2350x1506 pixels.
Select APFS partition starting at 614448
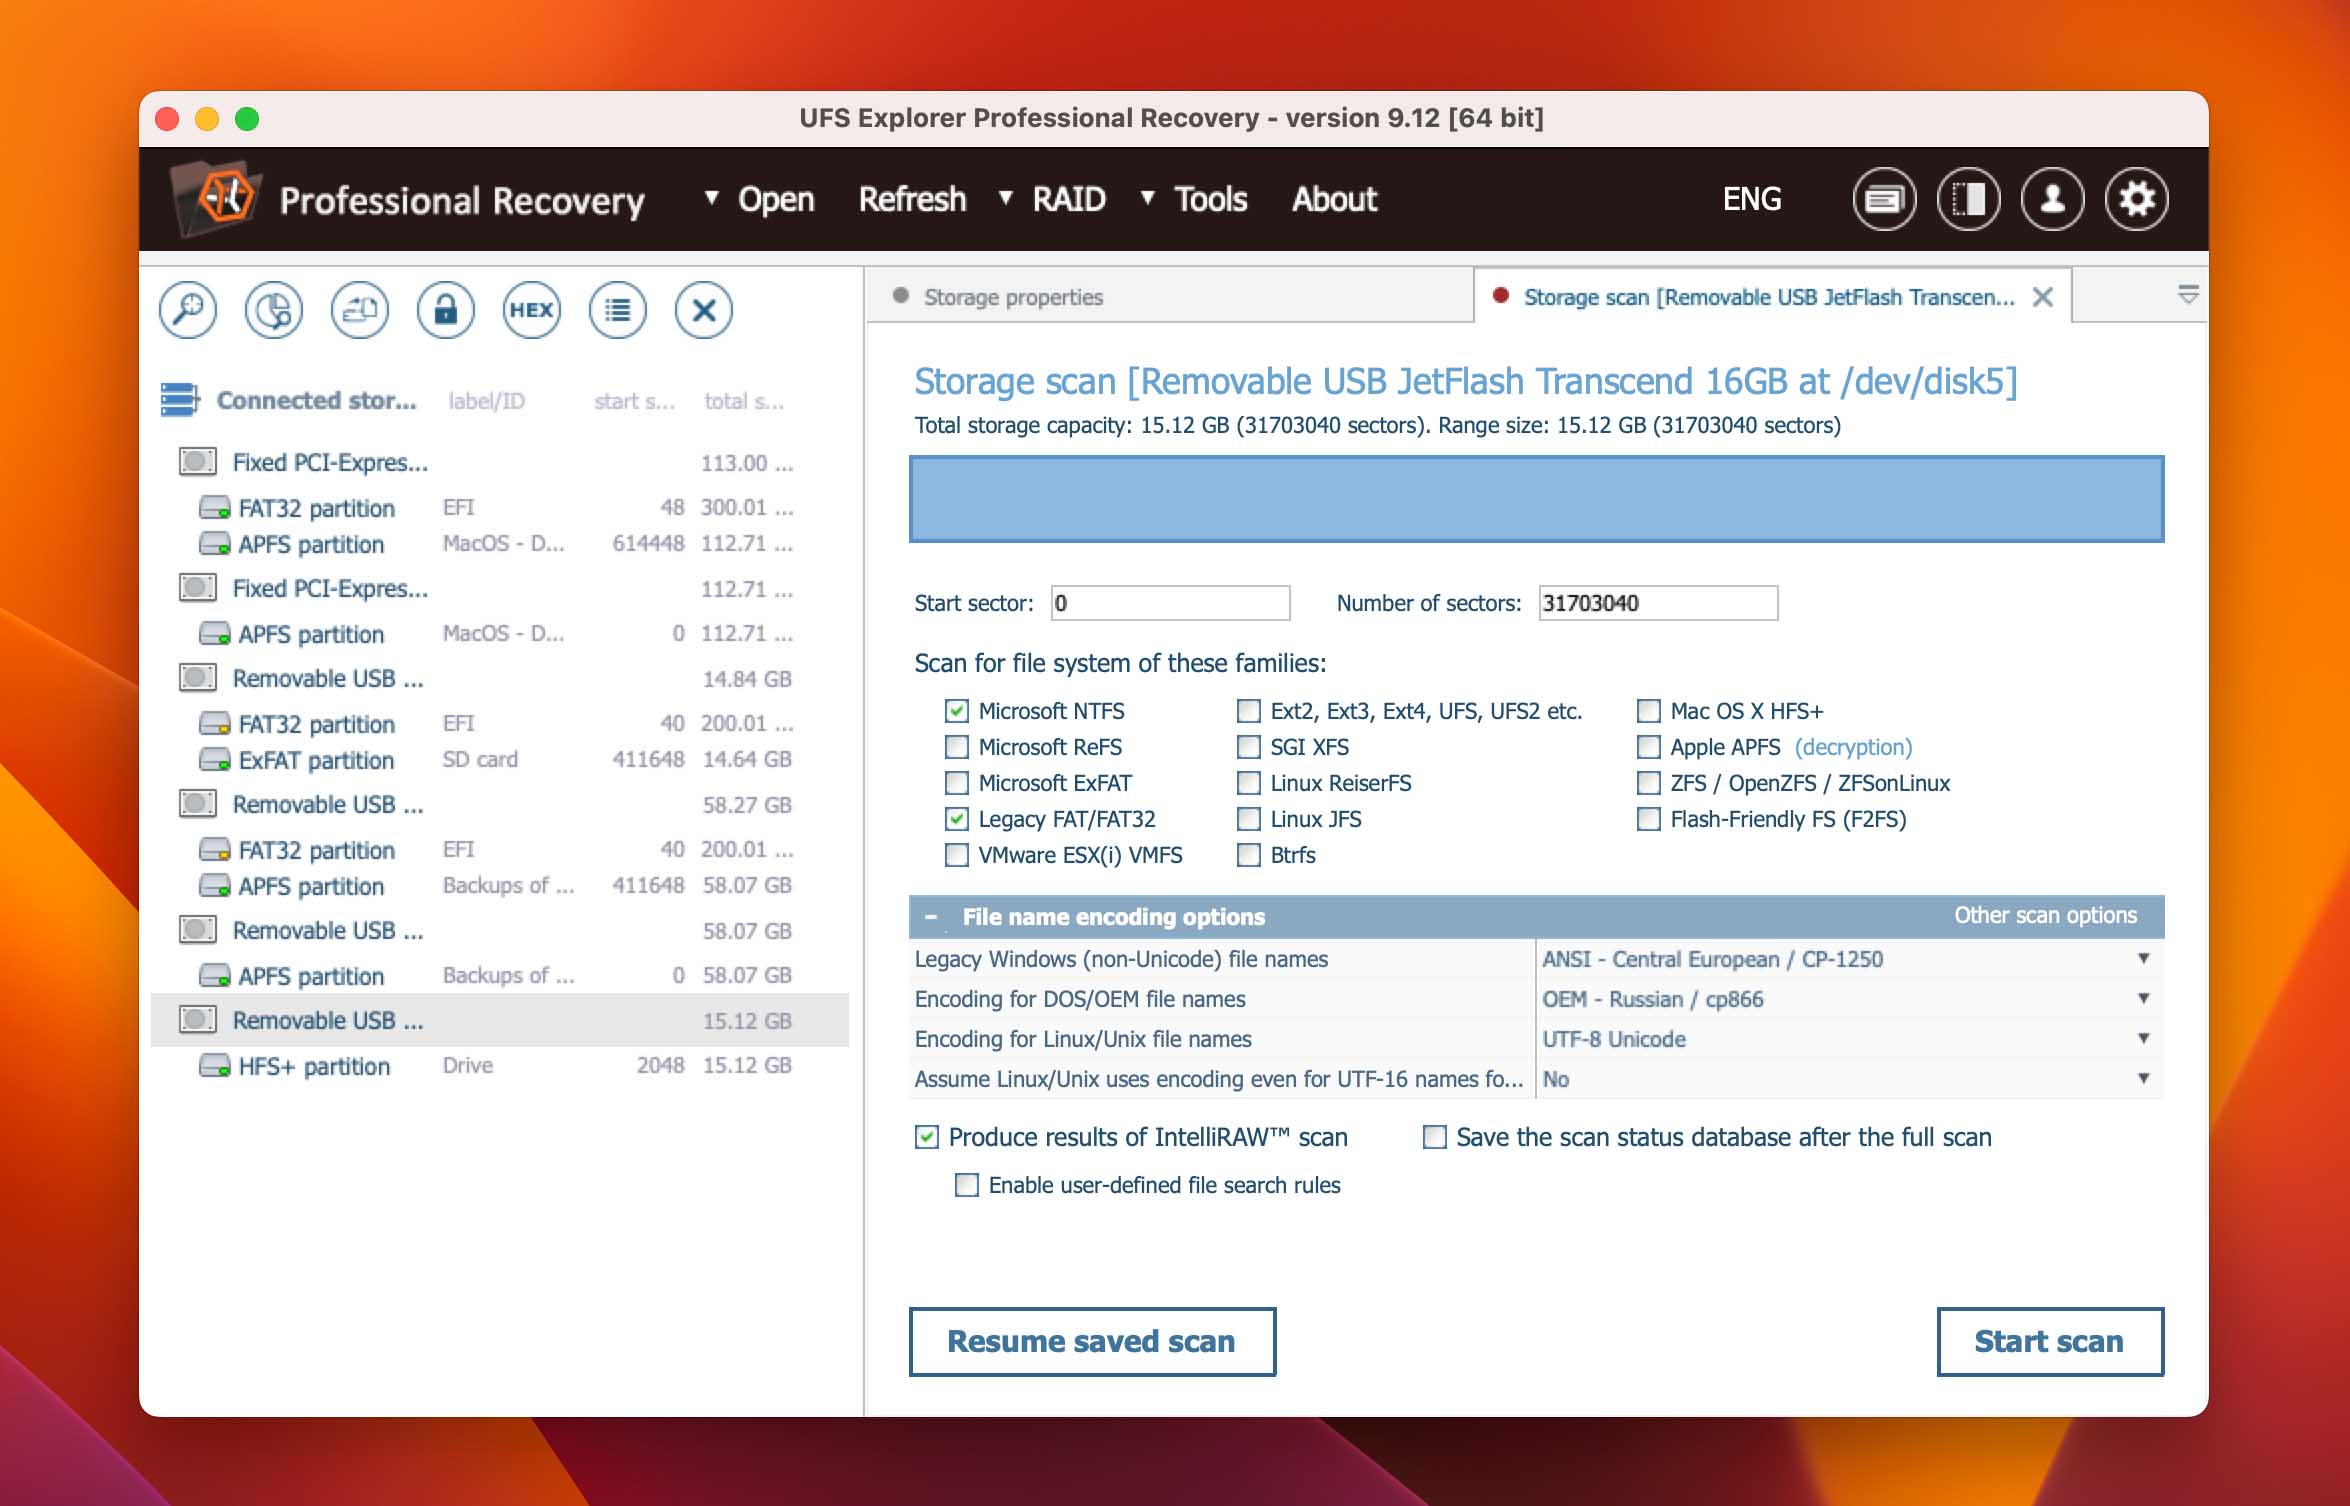[500, 544]
